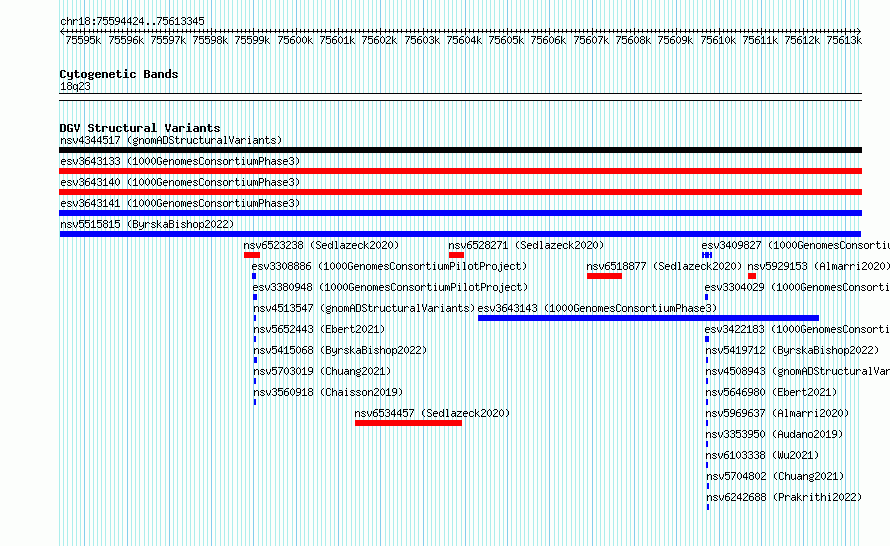Click the red bar under nsv6518877

click(x=604, y=276)
